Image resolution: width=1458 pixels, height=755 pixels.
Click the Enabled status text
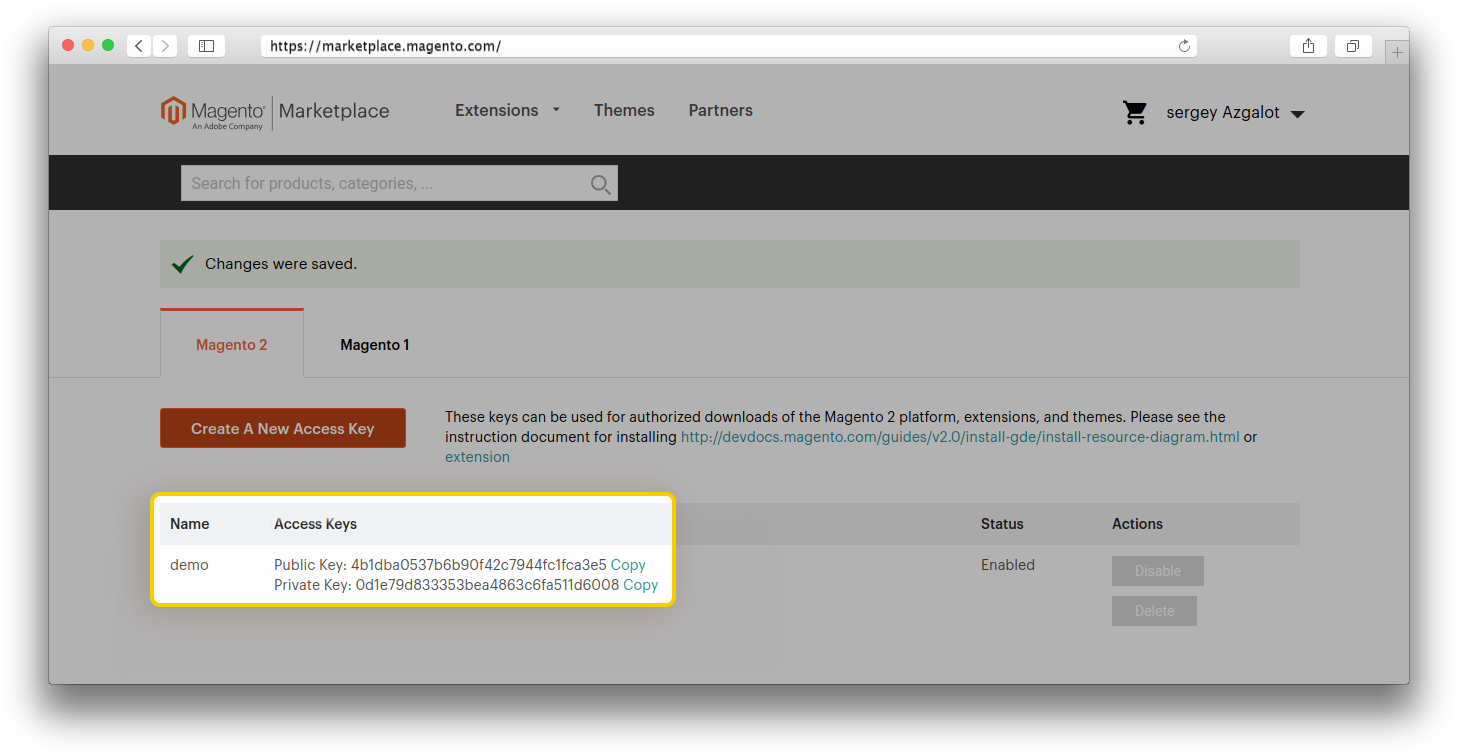(x=1008, y=565)
